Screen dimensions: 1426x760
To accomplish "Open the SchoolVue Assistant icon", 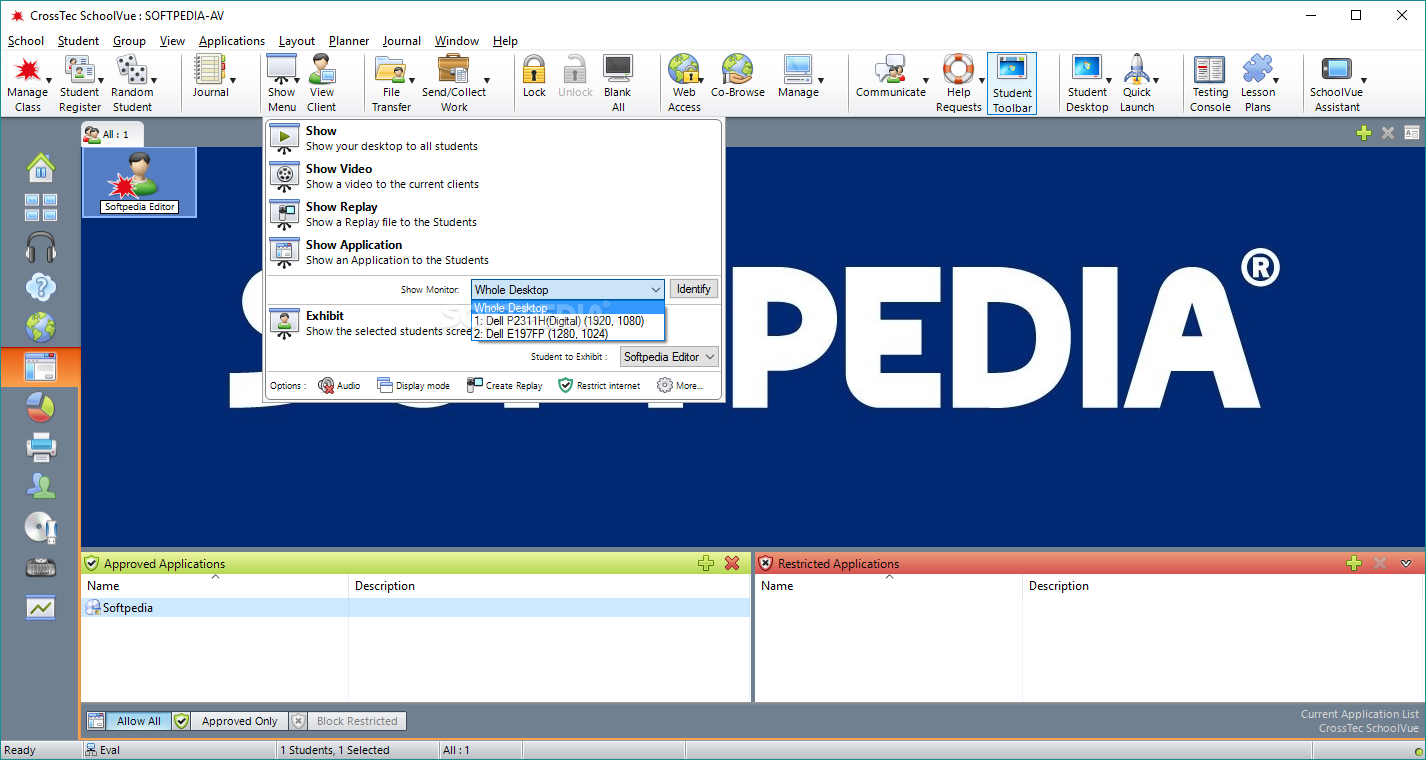I will pyautogui.click(x=1337, y=83).
